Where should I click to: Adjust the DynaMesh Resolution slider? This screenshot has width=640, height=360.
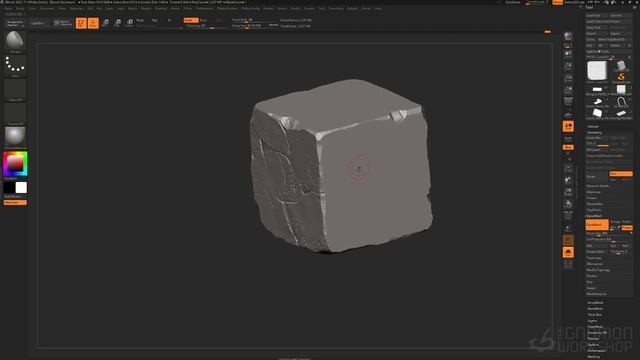609,233
